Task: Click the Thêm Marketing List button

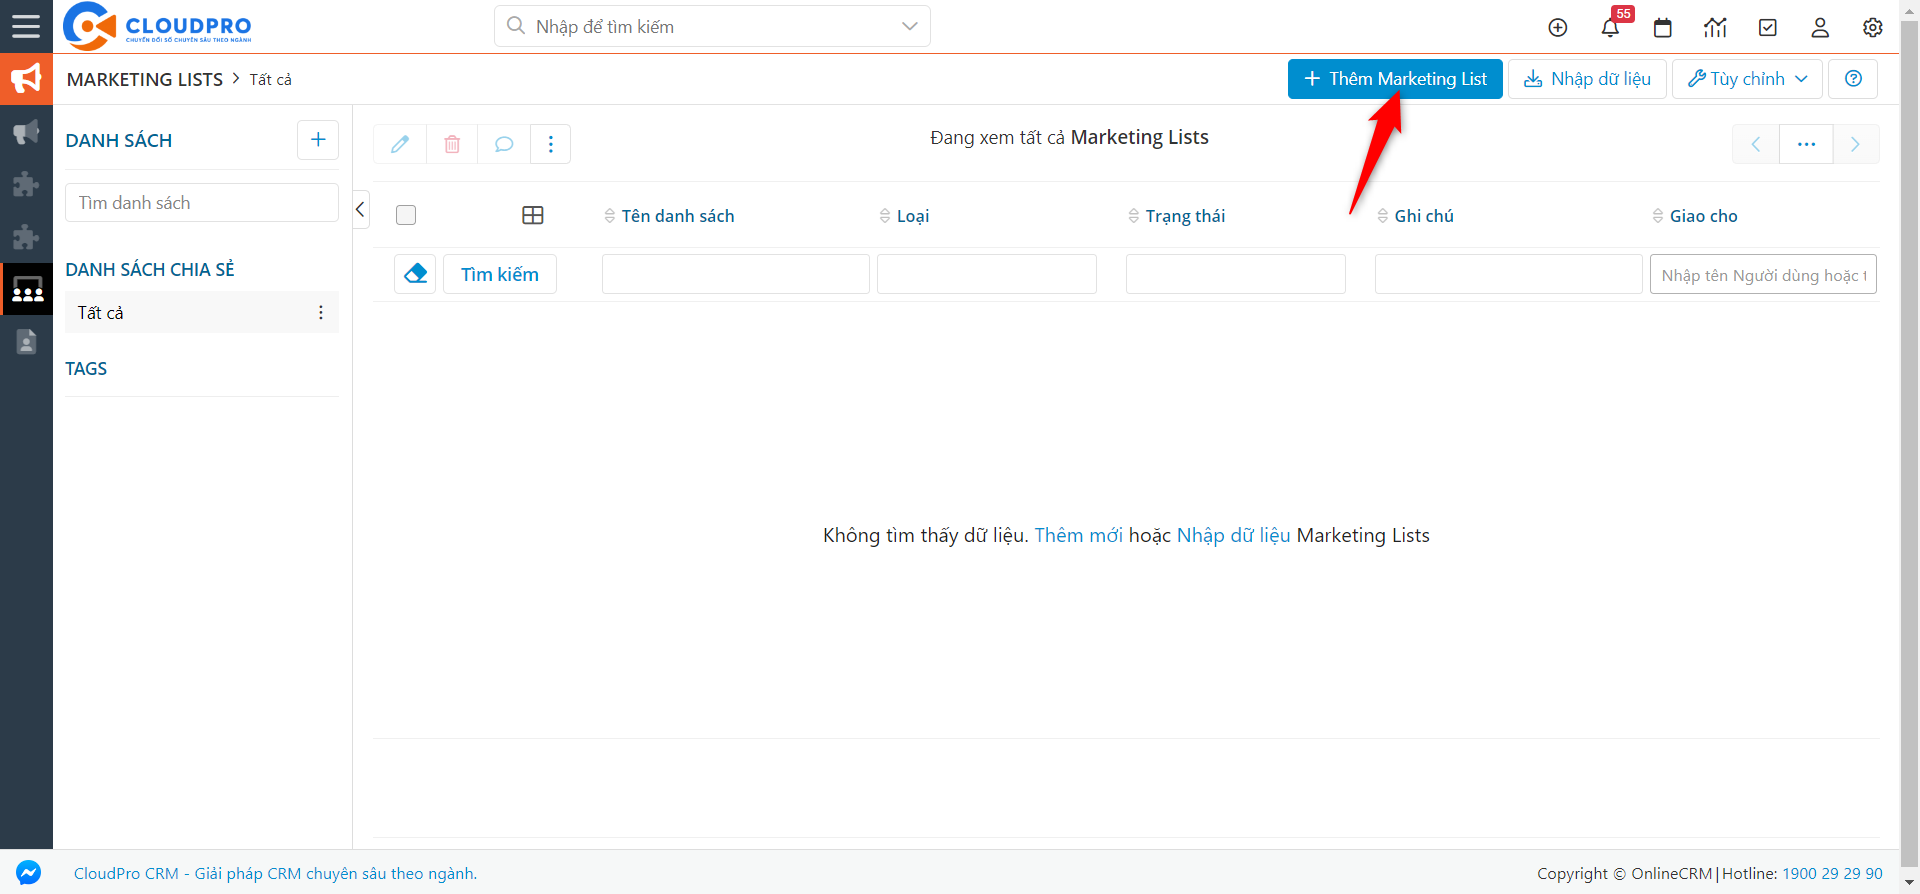Action: pyautogui.click(x=1395, y=79)
